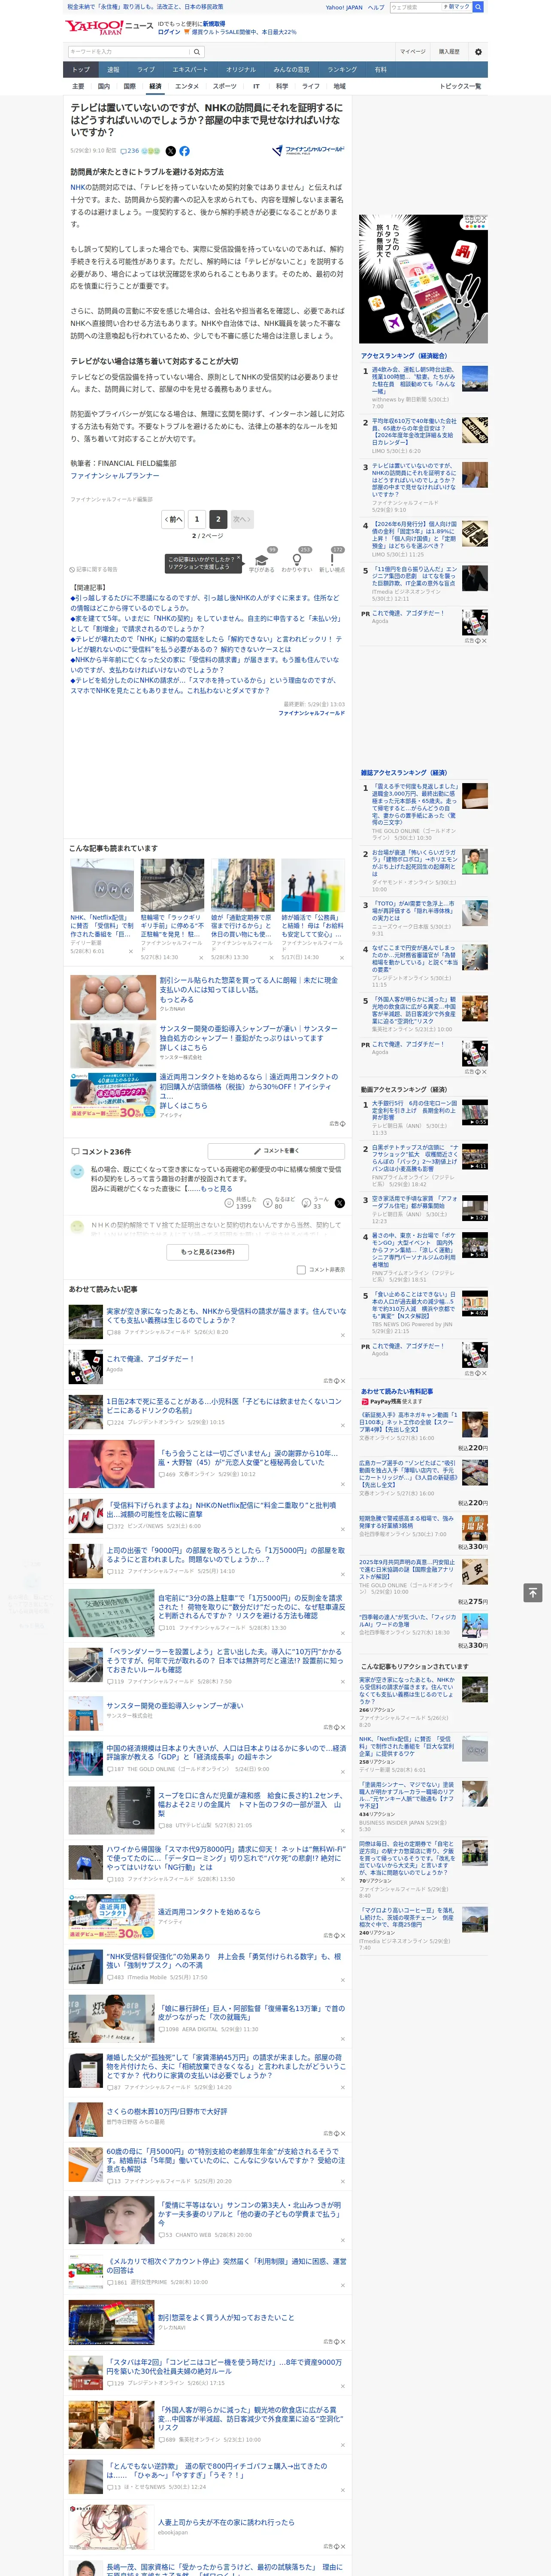This screenshot has width=551, height=2576.
Task: React with 学びがある graduation cap icon
Action: [262, 559]
